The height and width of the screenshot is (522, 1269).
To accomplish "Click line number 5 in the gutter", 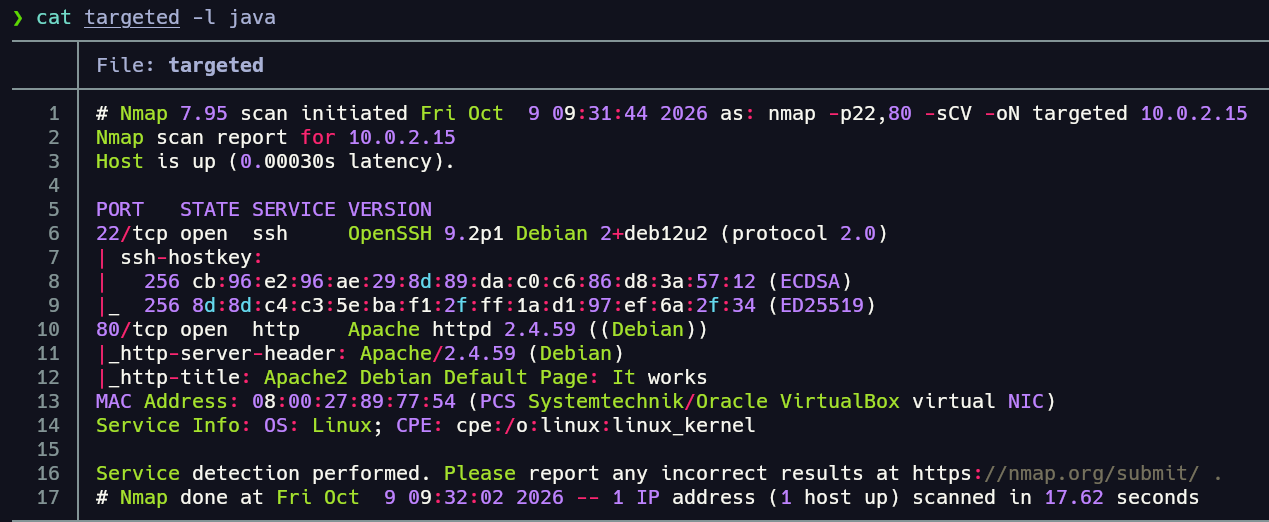I will (x=54, y=209).
